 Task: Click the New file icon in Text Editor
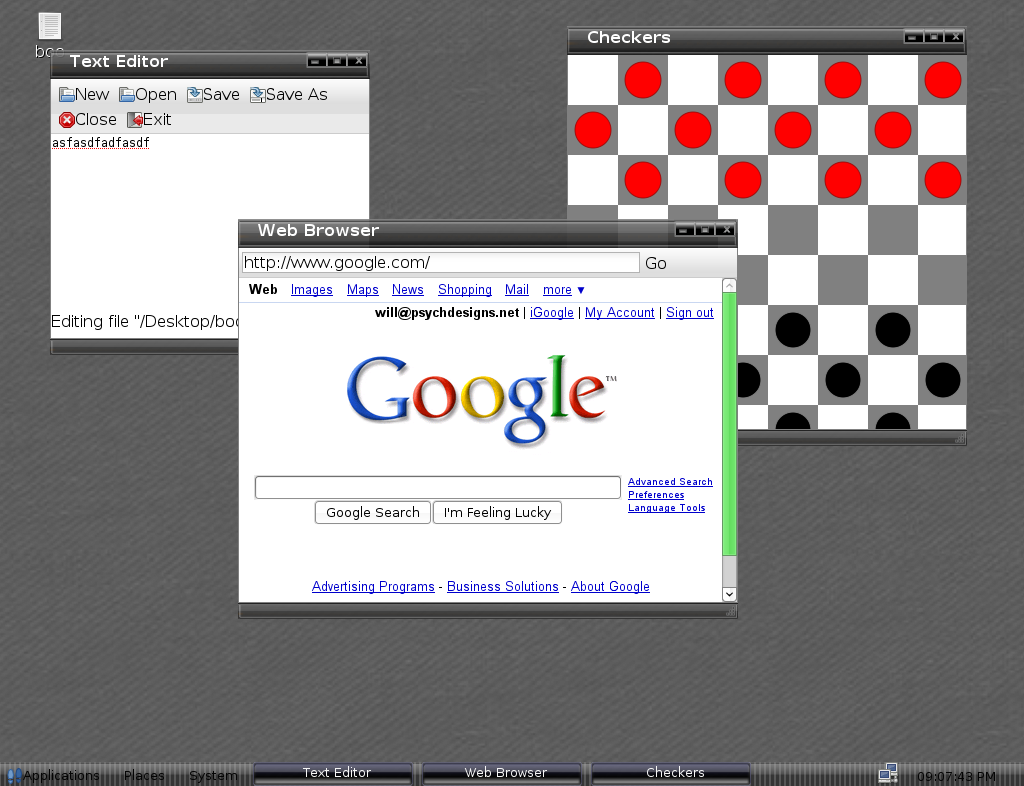[67, 95]
